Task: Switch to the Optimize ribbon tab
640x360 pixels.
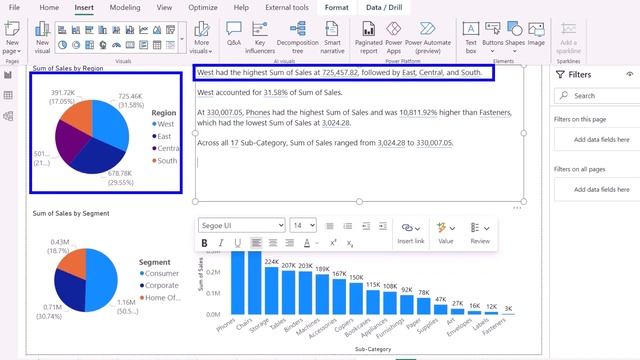Action: tap(203, 7)
